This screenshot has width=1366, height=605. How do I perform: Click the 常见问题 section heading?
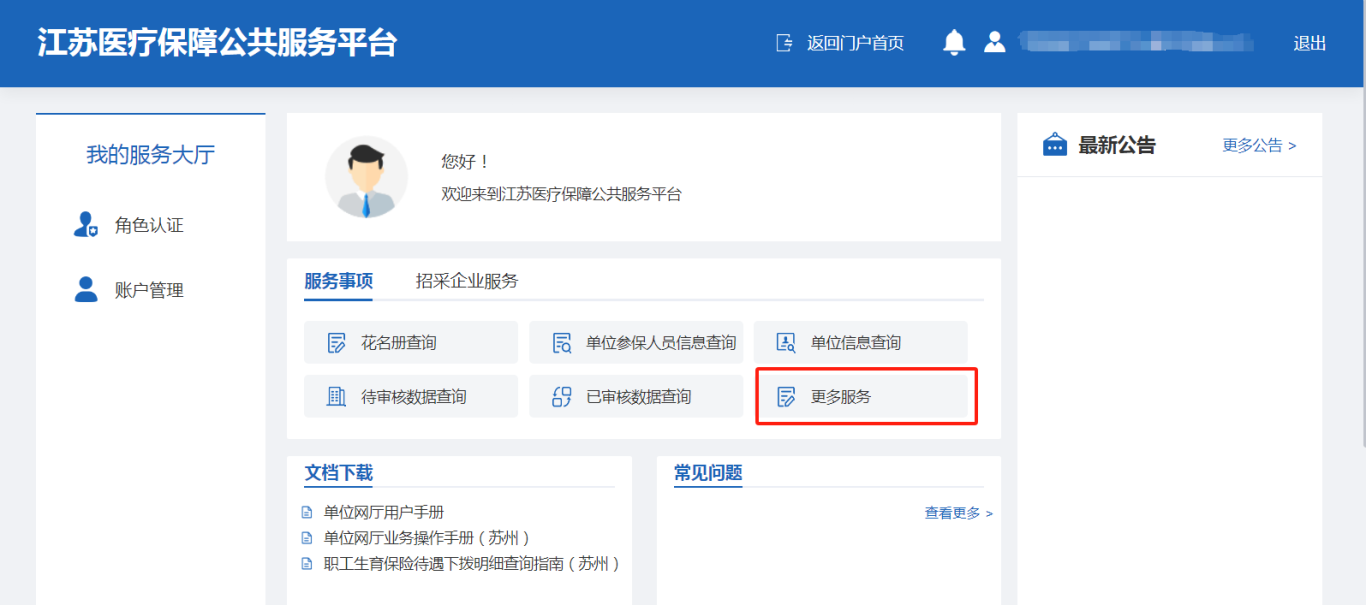pyautogui.click(x=708, y=473)
